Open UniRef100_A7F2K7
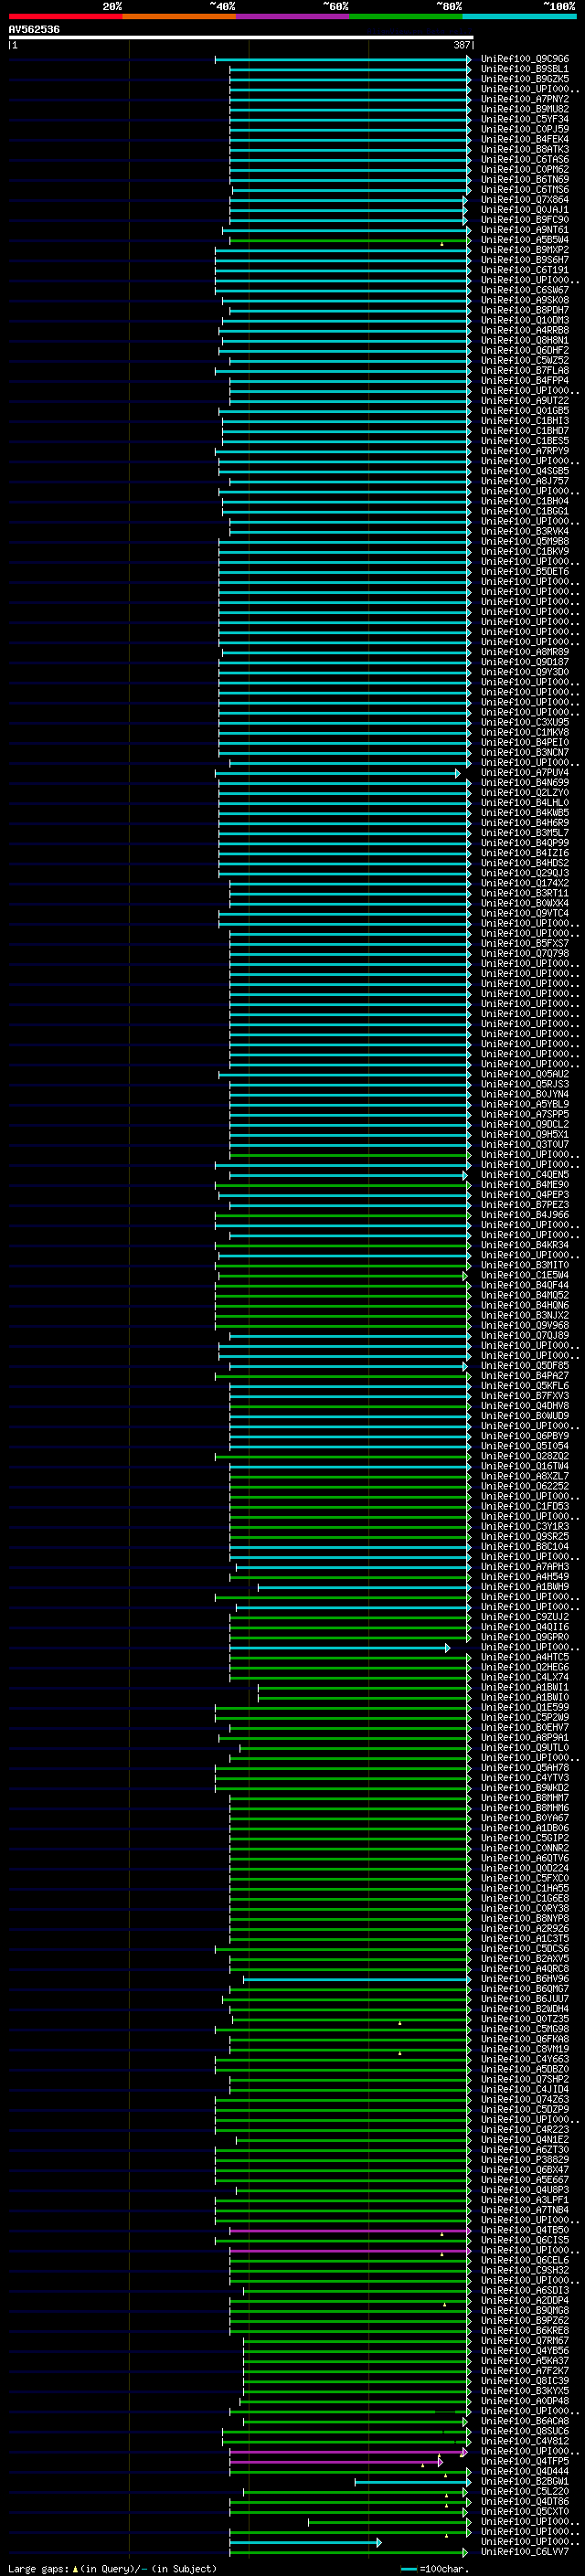This screenshot has height=2576, width=585. (x=525, y=2370)
